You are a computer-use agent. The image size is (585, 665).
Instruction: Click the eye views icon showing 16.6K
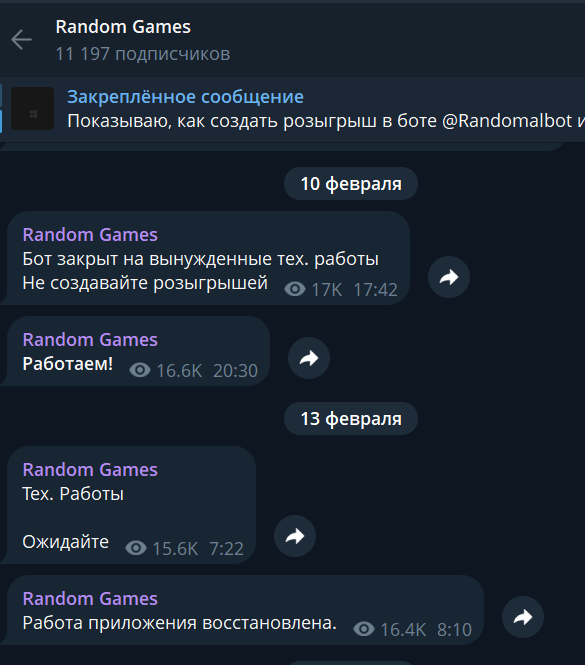[140, 370]
